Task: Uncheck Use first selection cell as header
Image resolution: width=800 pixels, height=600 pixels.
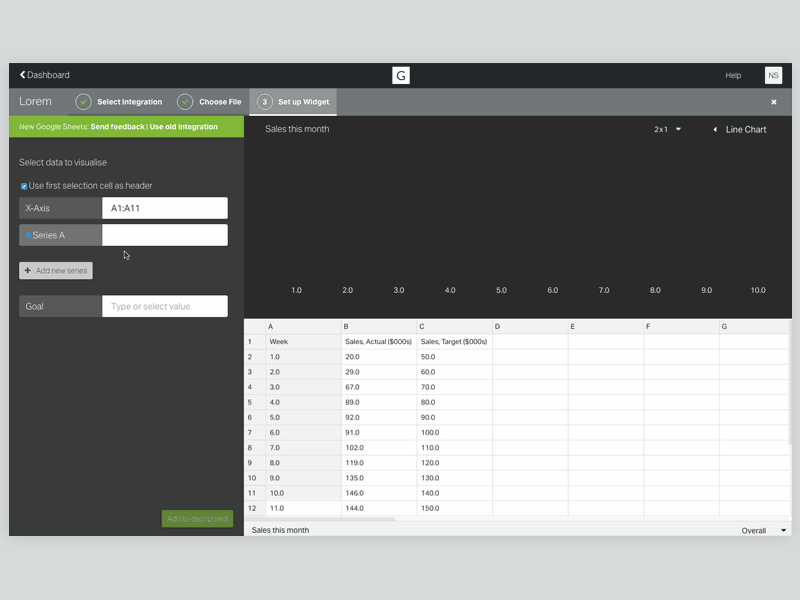Action: click(x=23, y=186)
